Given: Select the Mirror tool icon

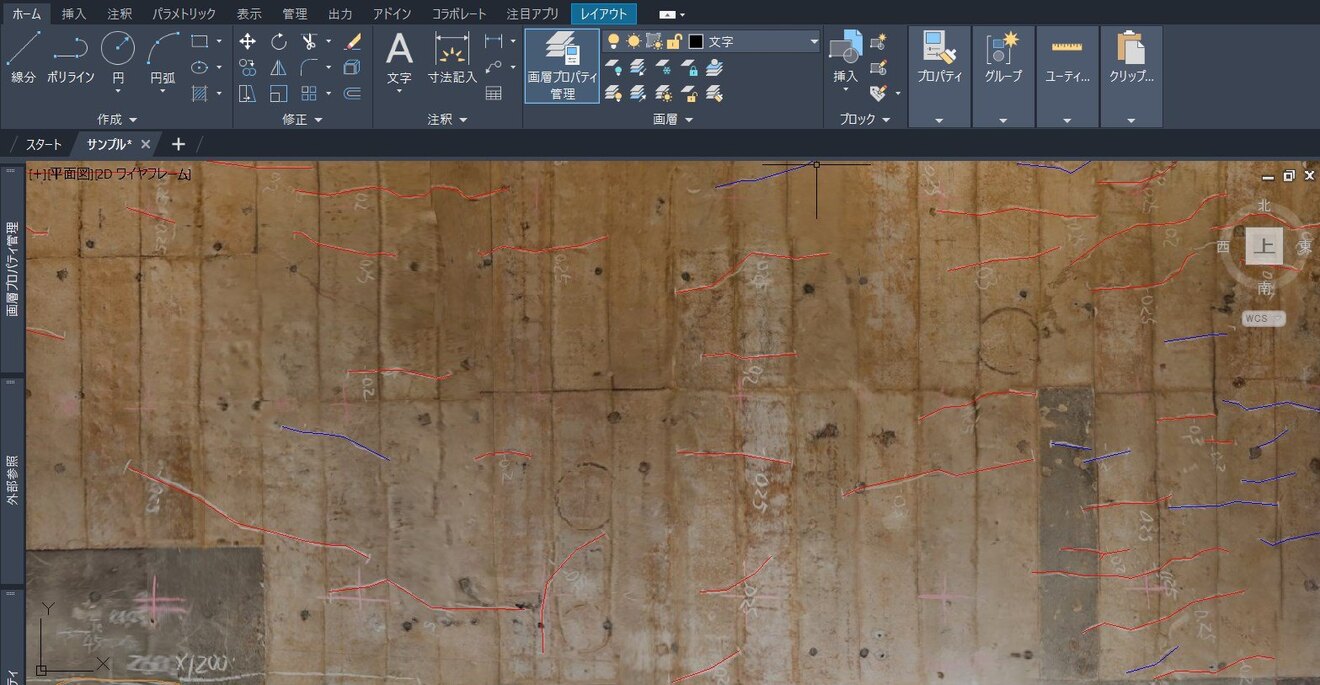Looking at the screenshot, I should pos(279,67).
